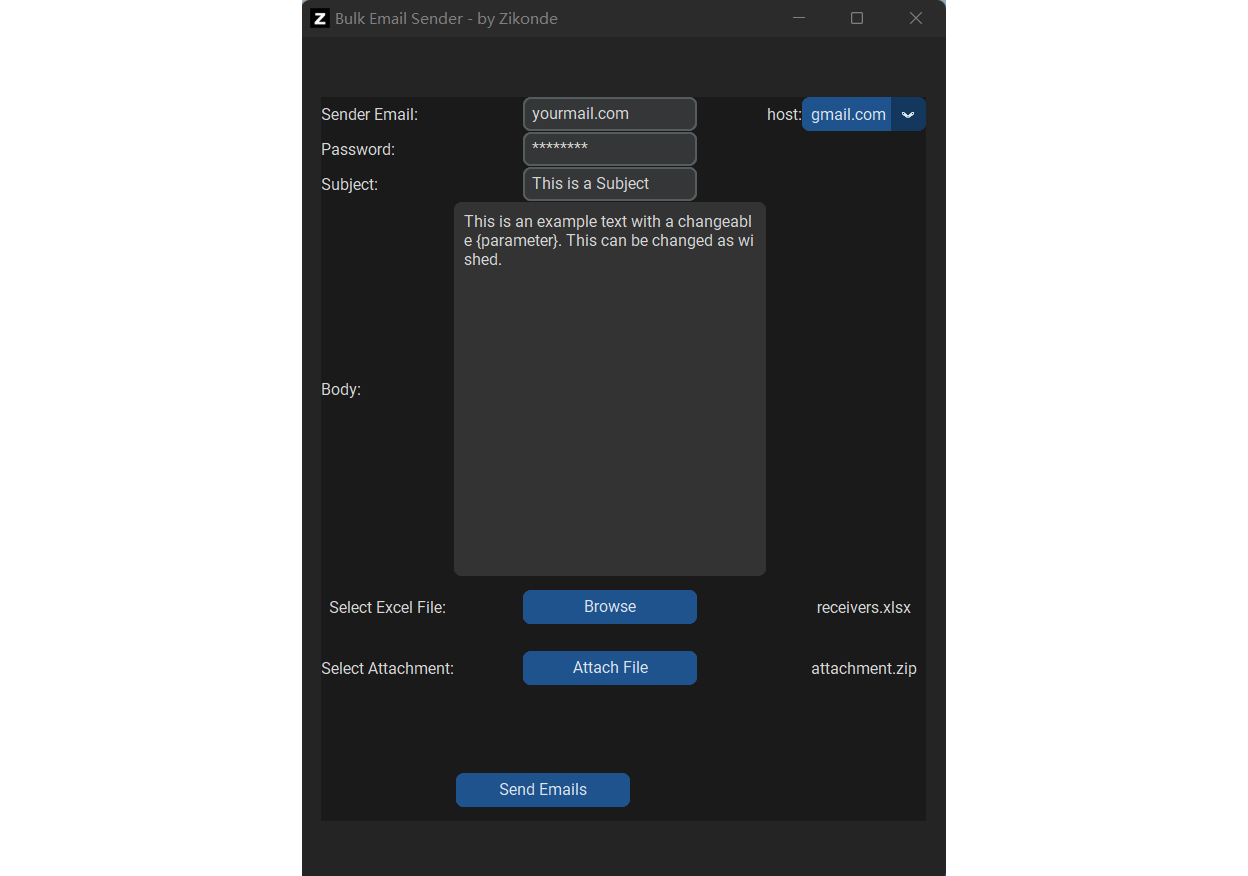1248x876 pixels.
Task: Click the 'Select Excel File:' label
Action: (387, 607)
